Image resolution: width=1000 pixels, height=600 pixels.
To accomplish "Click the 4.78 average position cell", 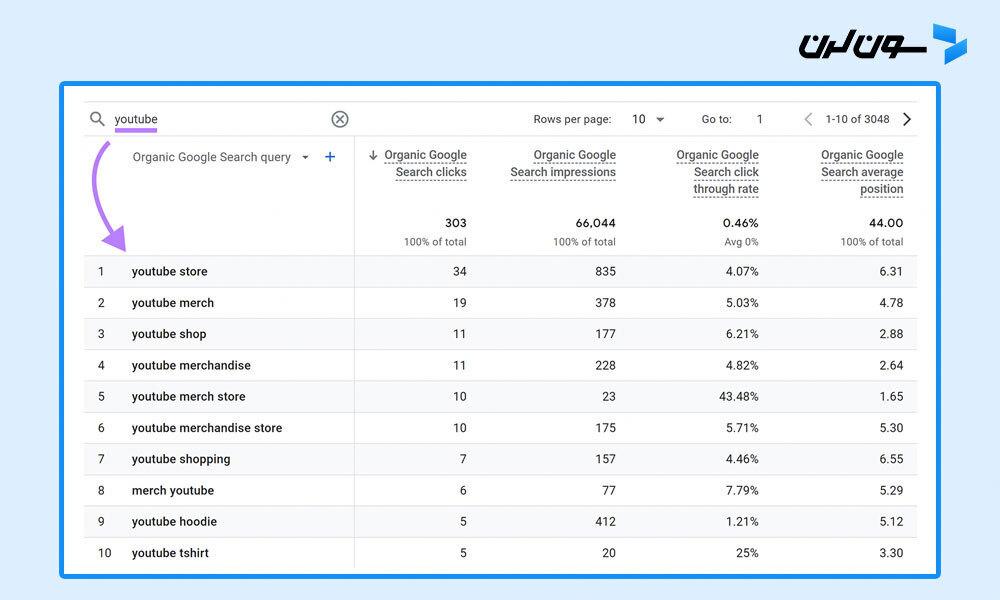I will coord(891,303).
